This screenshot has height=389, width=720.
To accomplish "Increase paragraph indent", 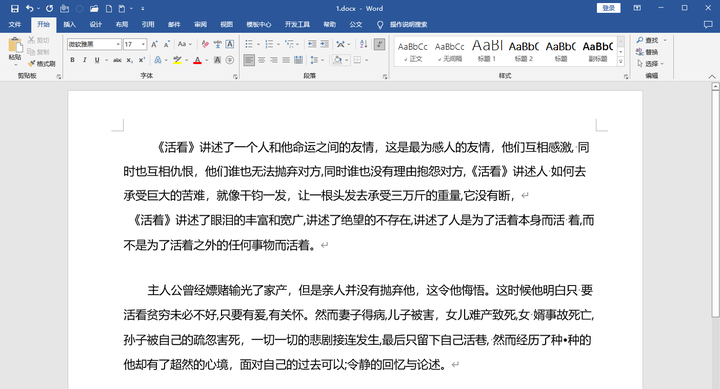I will tap(325, 44).
